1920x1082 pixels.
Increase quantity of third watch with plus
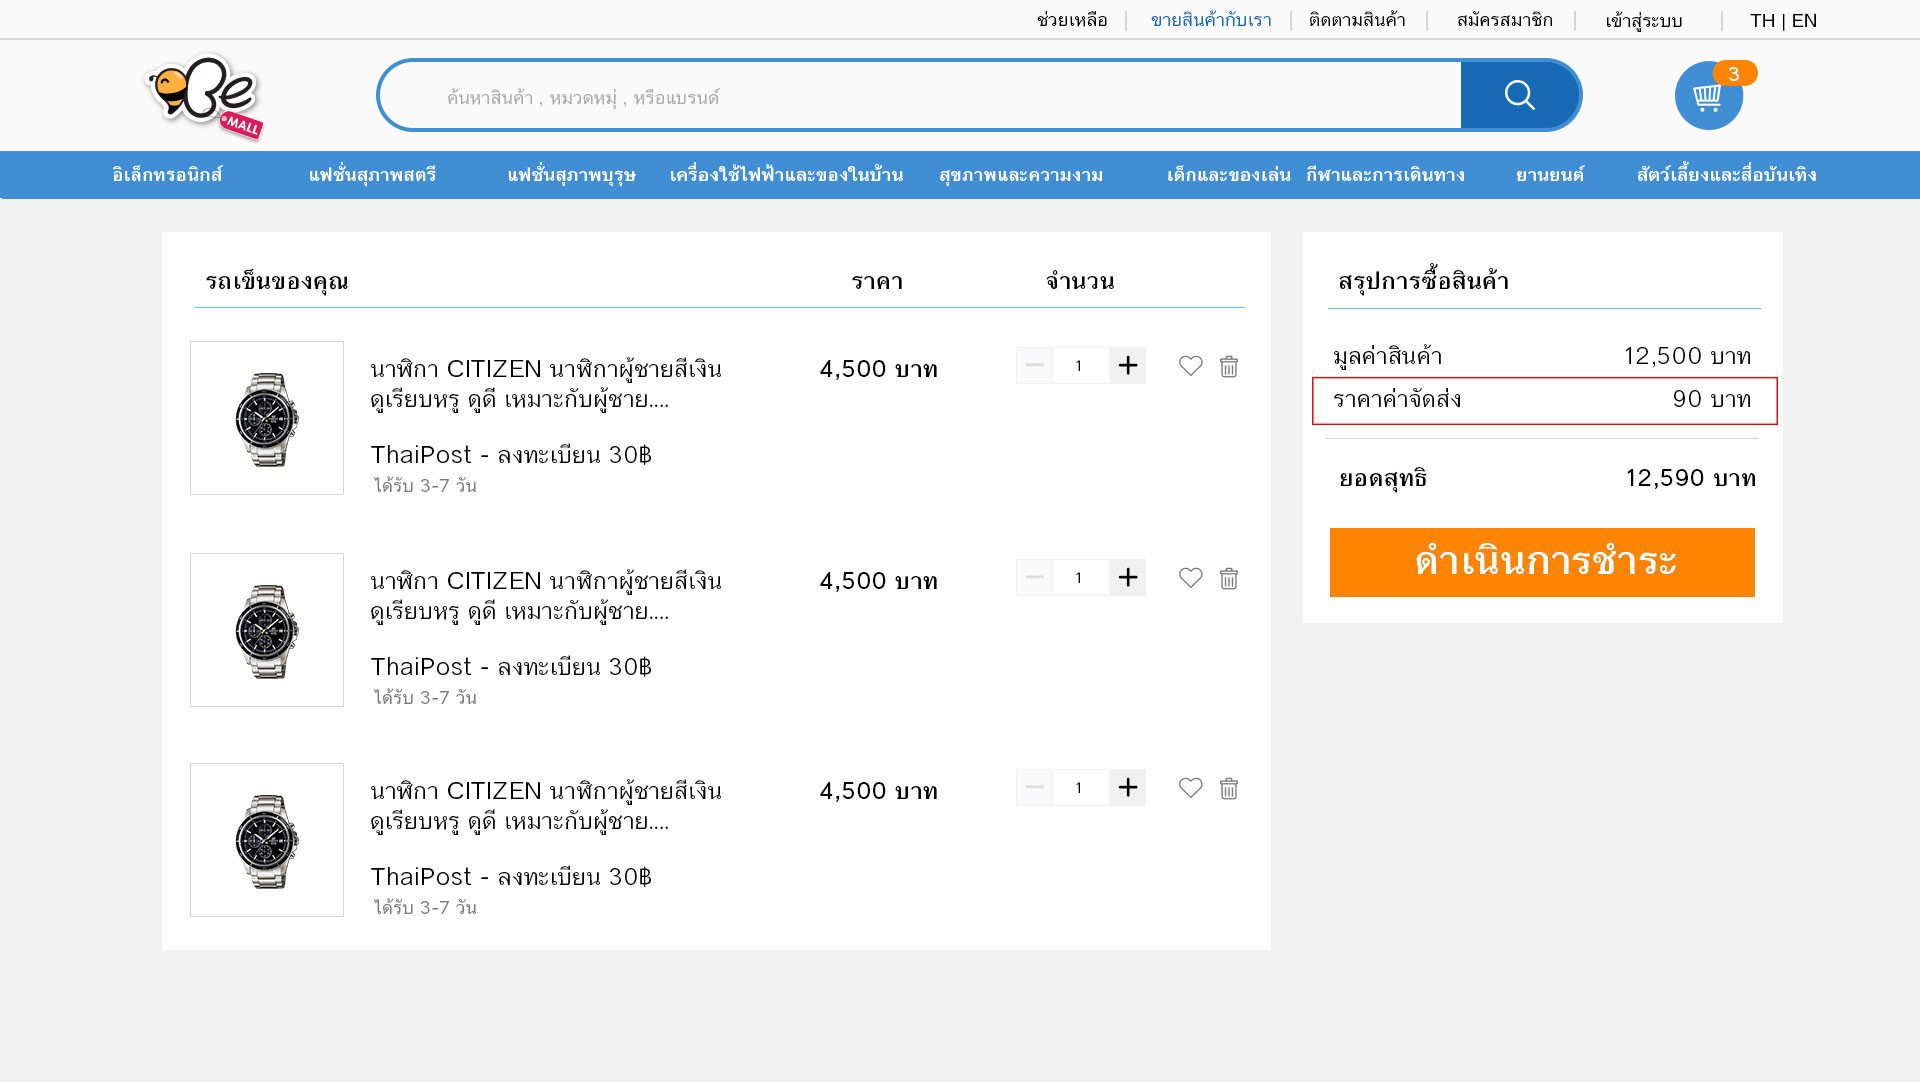tap(1128, 788)
